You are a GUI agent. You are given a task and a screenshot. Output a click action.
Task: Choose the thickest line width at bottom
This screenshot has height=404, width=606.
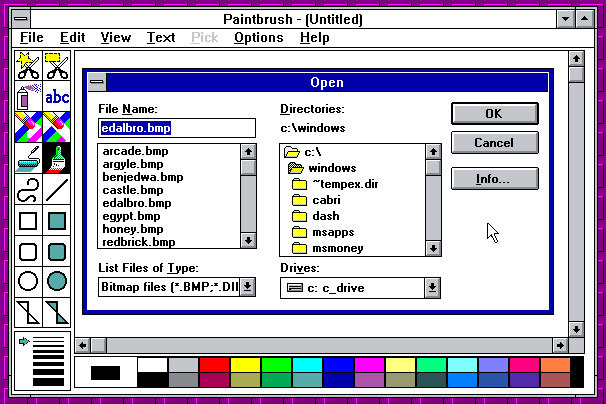coord(48,382)
